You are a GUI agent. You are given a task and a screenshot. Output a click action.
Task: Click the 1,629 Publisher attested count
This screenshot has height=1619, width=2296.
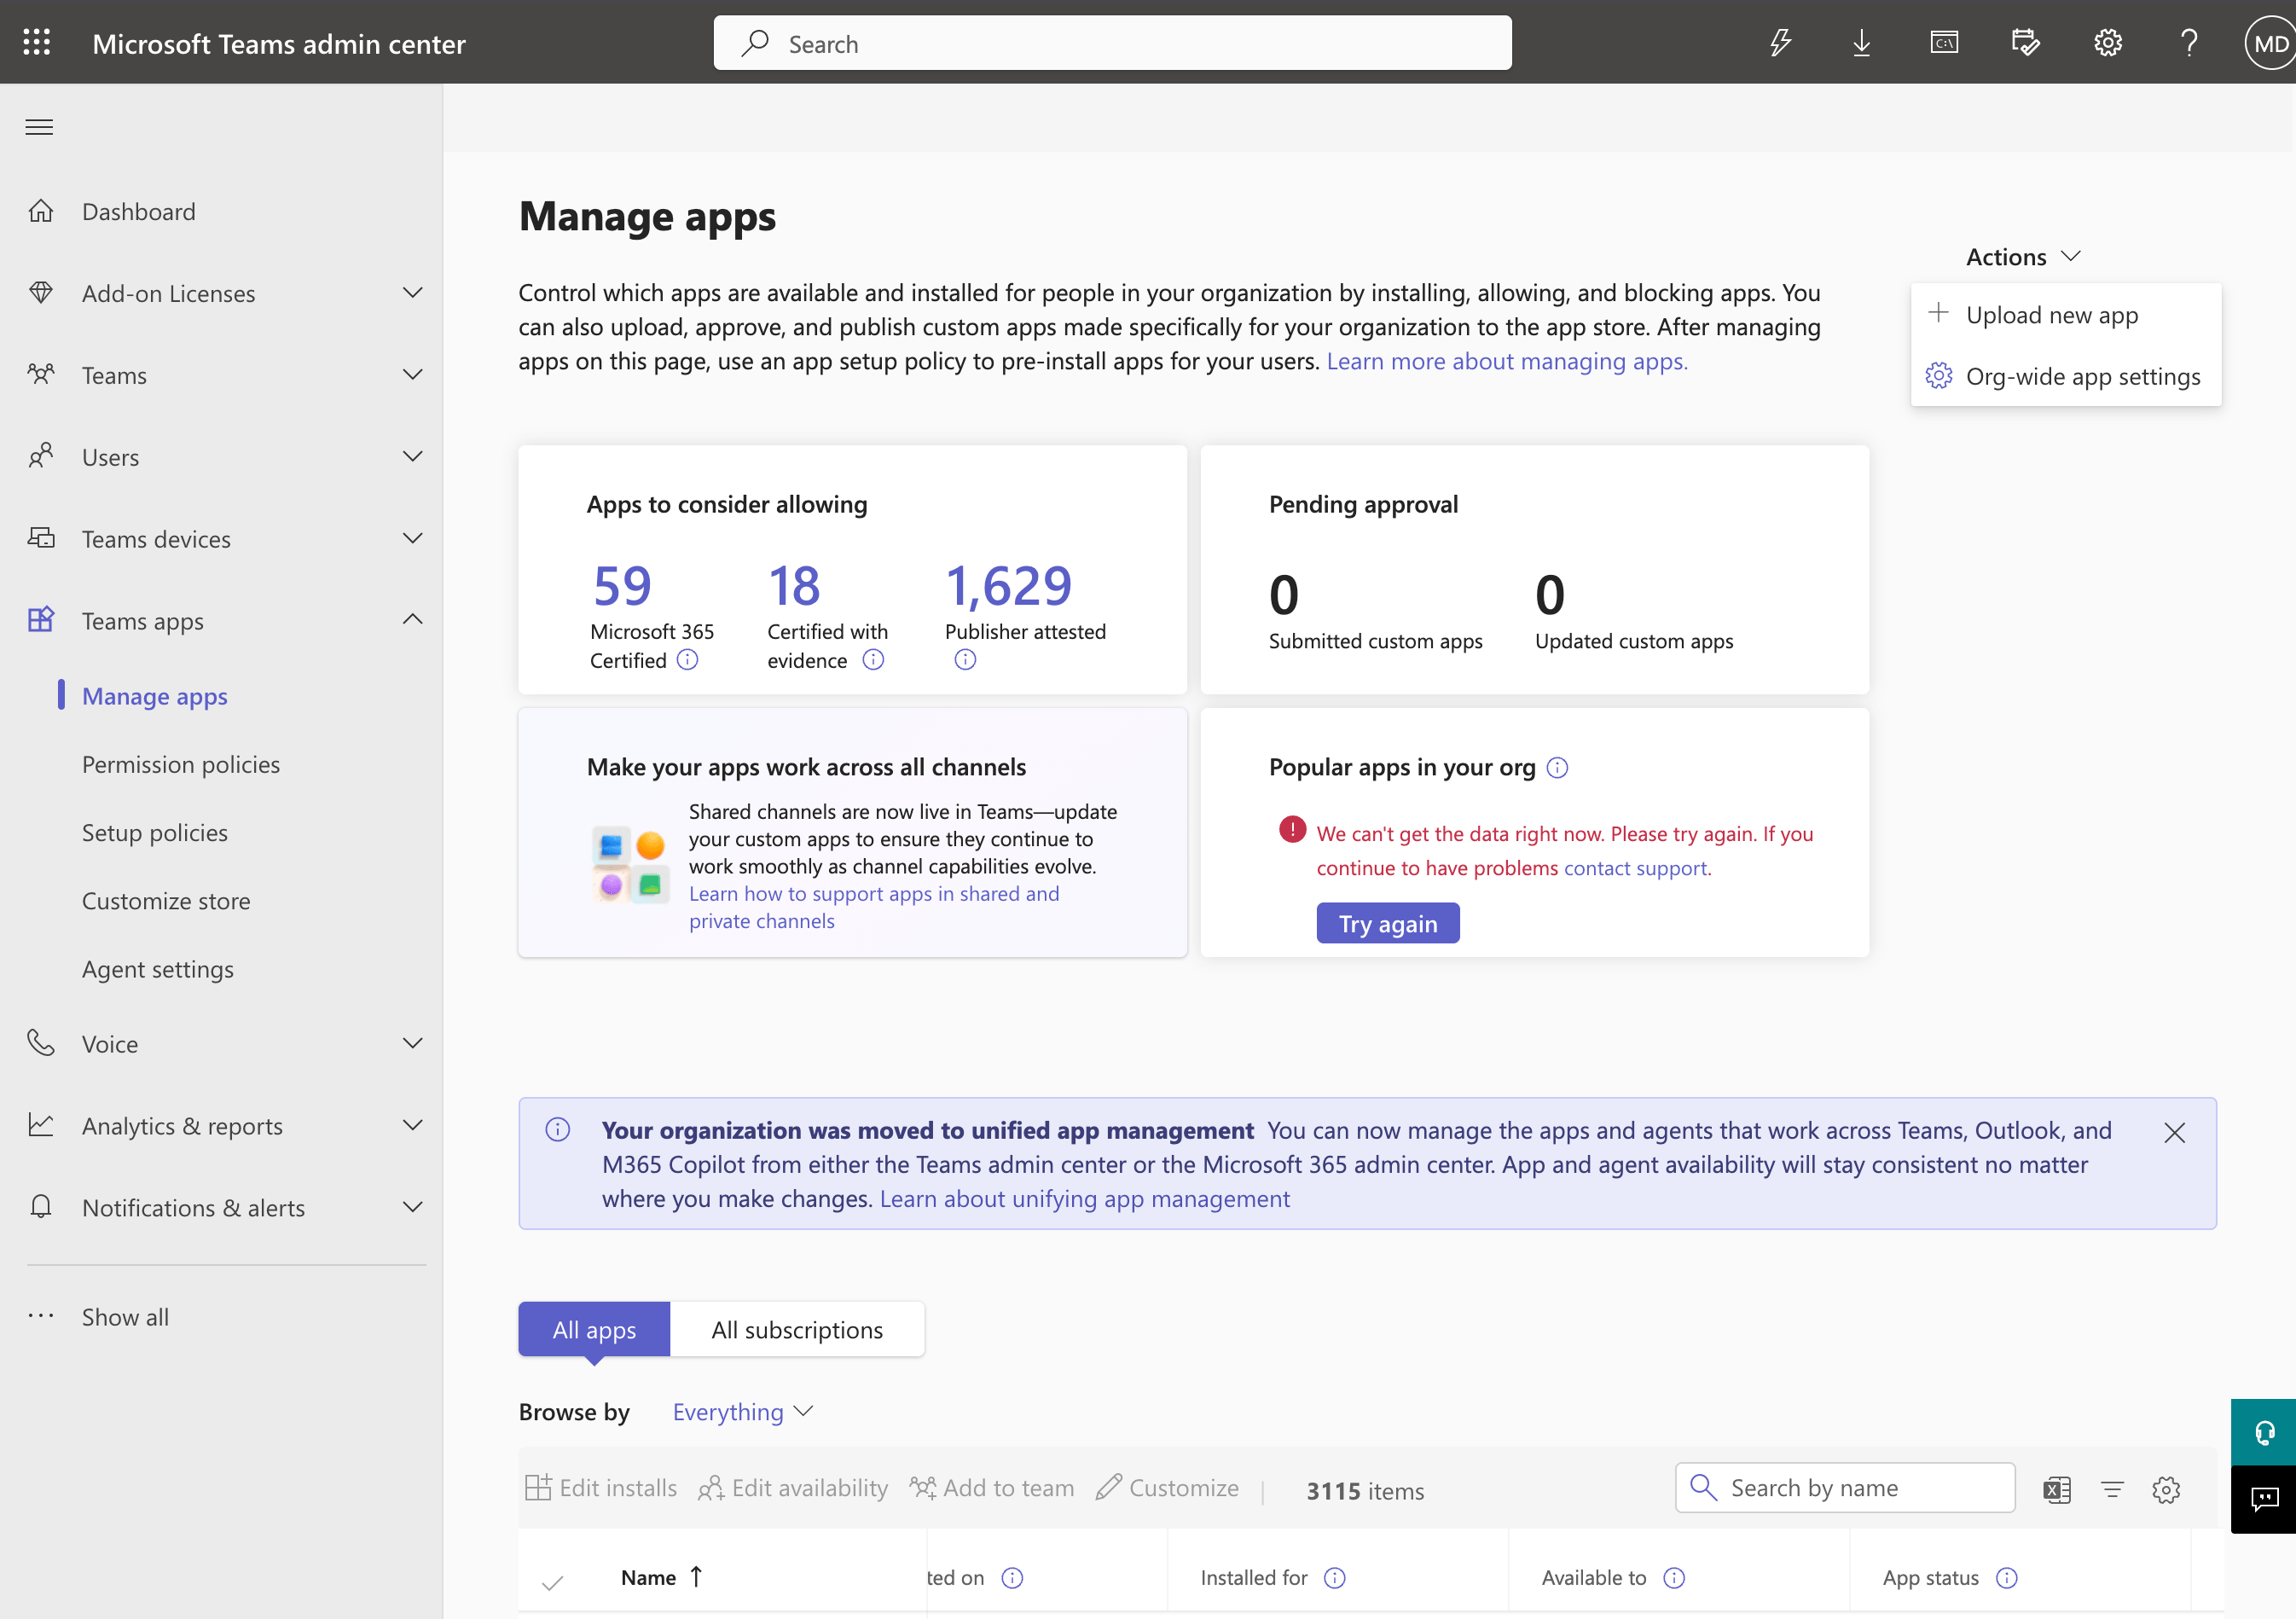click(1008, 585)
